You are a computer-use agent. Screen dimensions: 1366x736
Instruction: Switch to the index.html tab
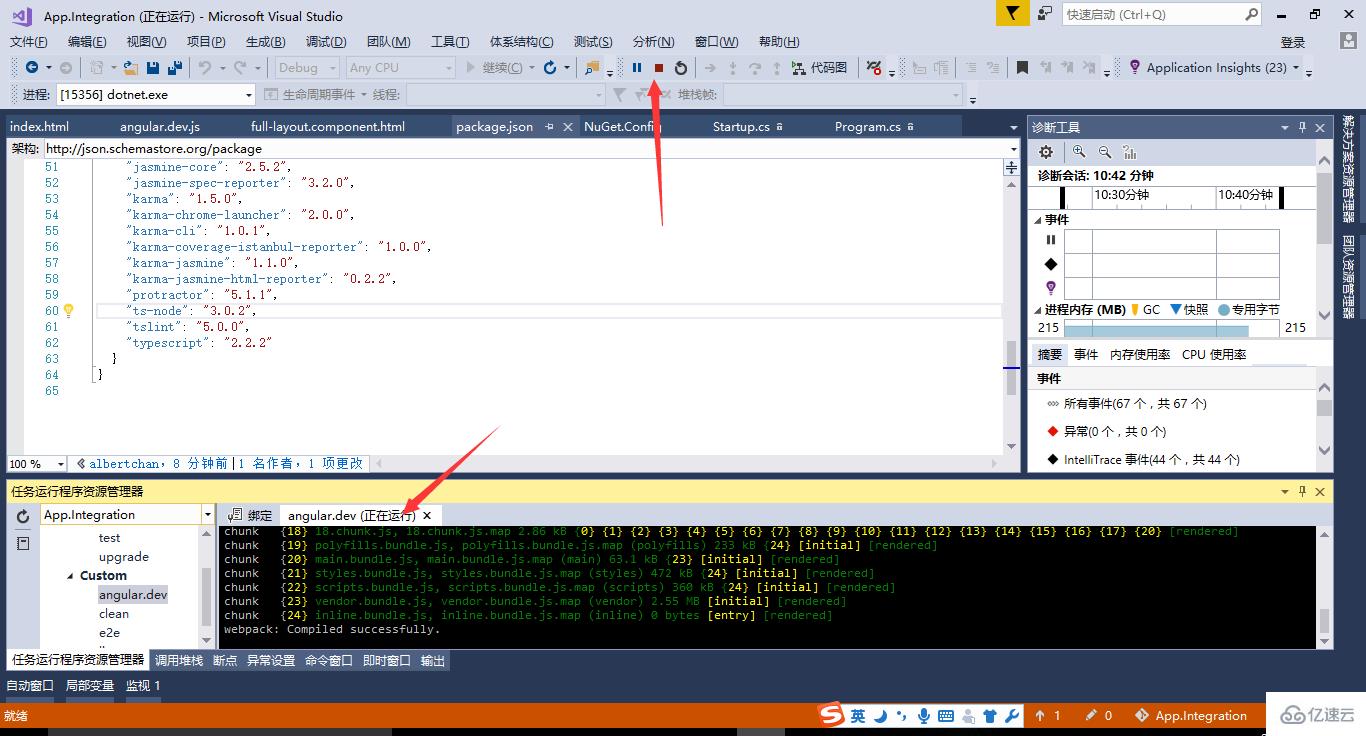coord(40,127)
